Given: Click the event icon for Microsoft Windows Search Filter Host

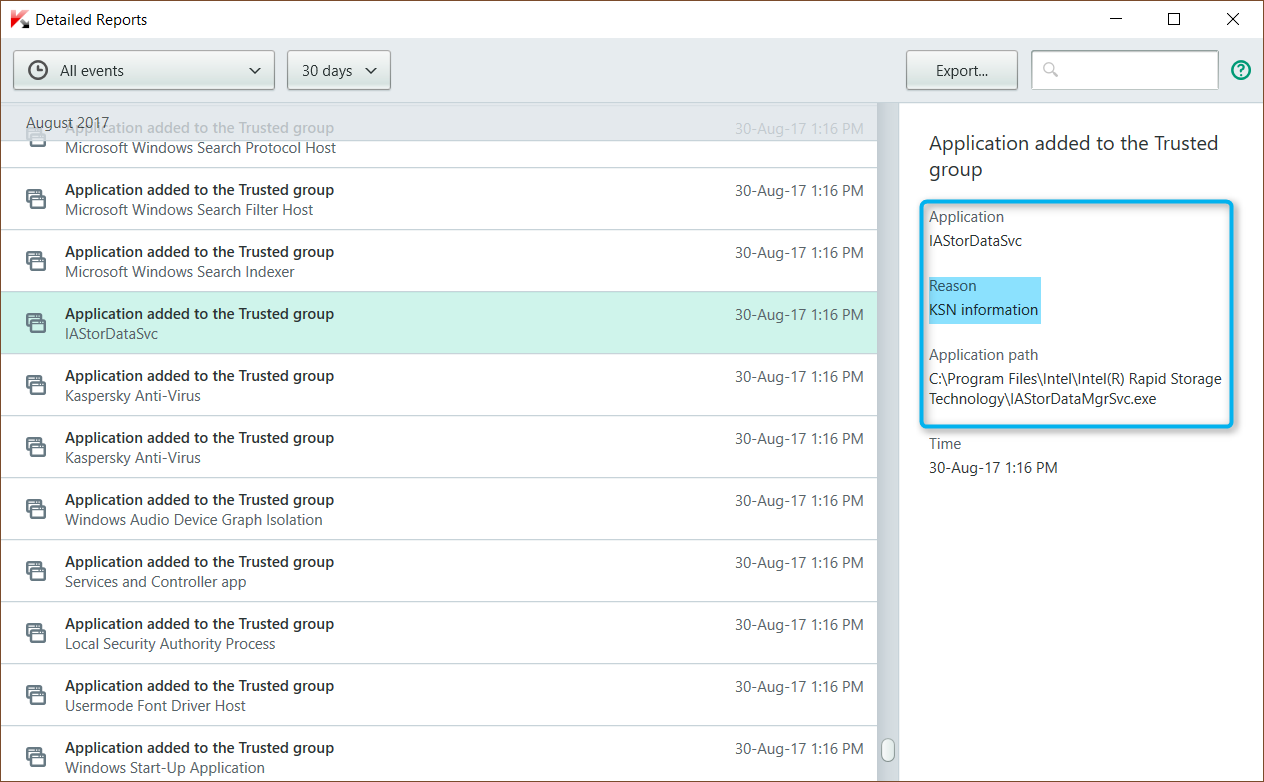Looking at the screenshot, I should pos(36,199).
